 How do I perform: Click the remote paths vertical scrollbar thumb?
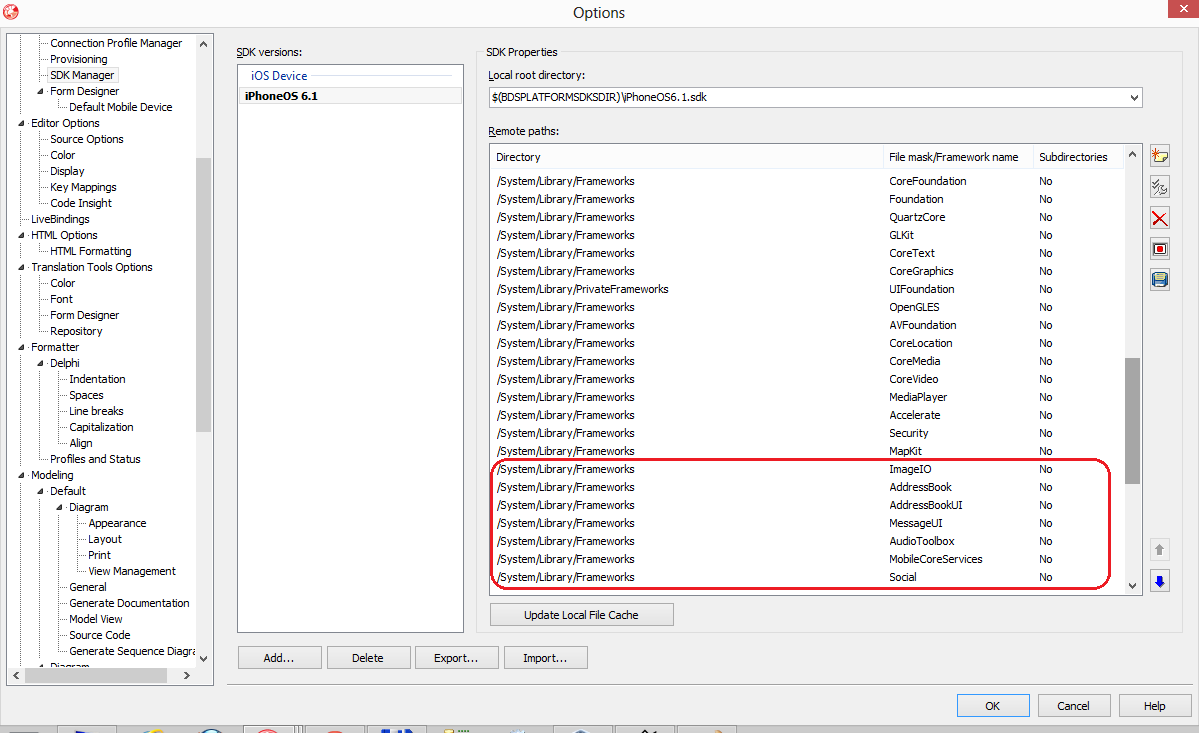tap(1132, 420)
